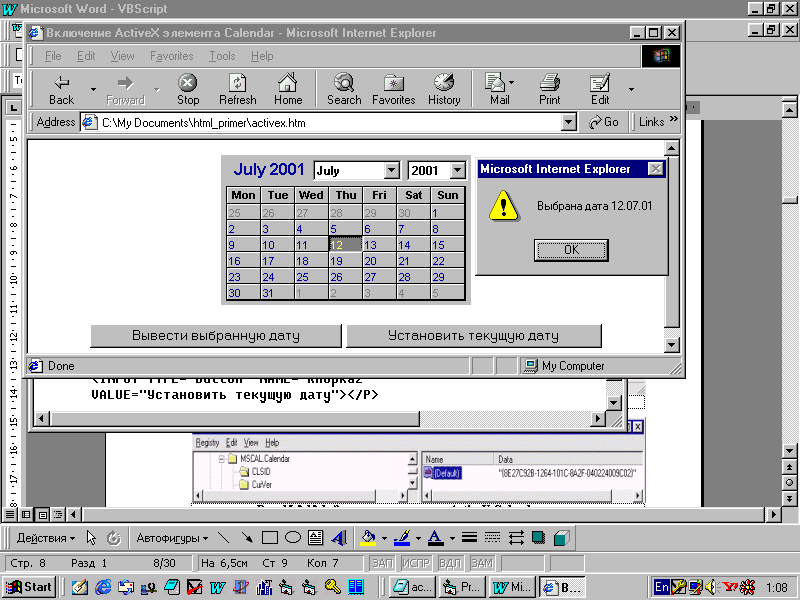The height and width of the screenshot is (600, 800).
Task: Expand the Links bar chevron
Action: 673,119
